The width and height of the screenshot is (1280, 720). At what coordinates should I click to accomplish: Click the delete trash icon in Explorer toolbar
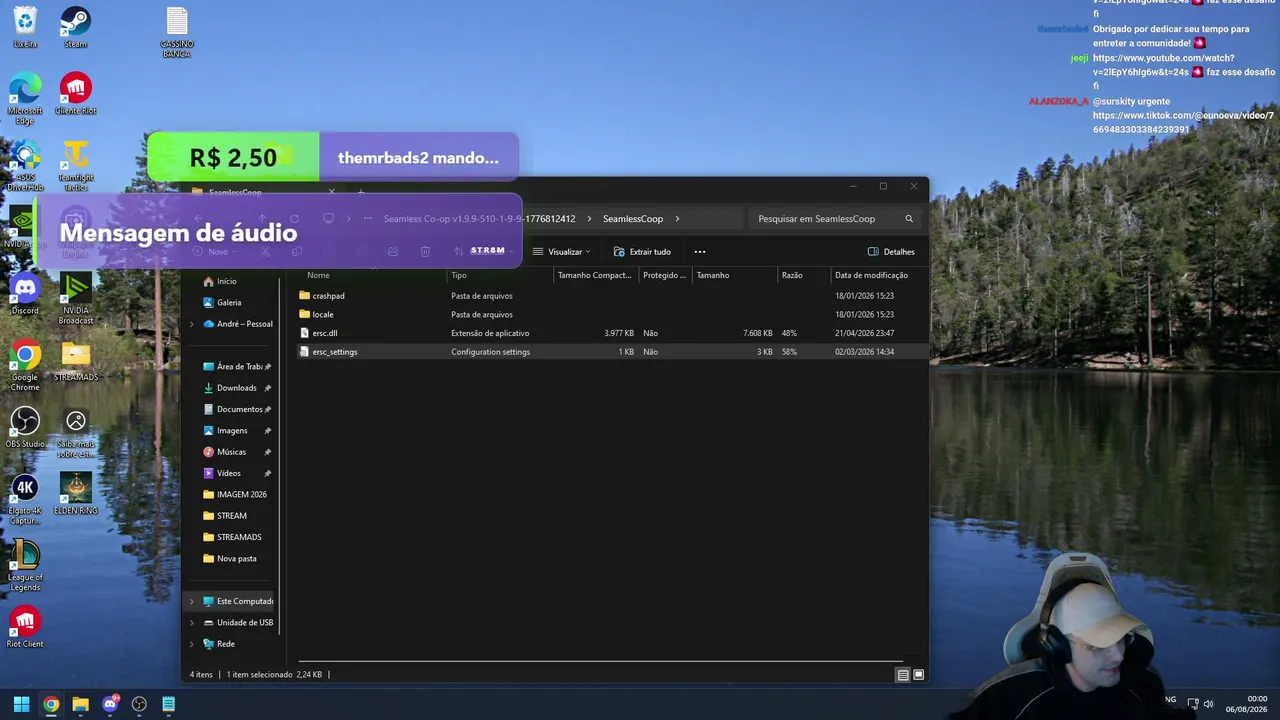pos(425,252)
